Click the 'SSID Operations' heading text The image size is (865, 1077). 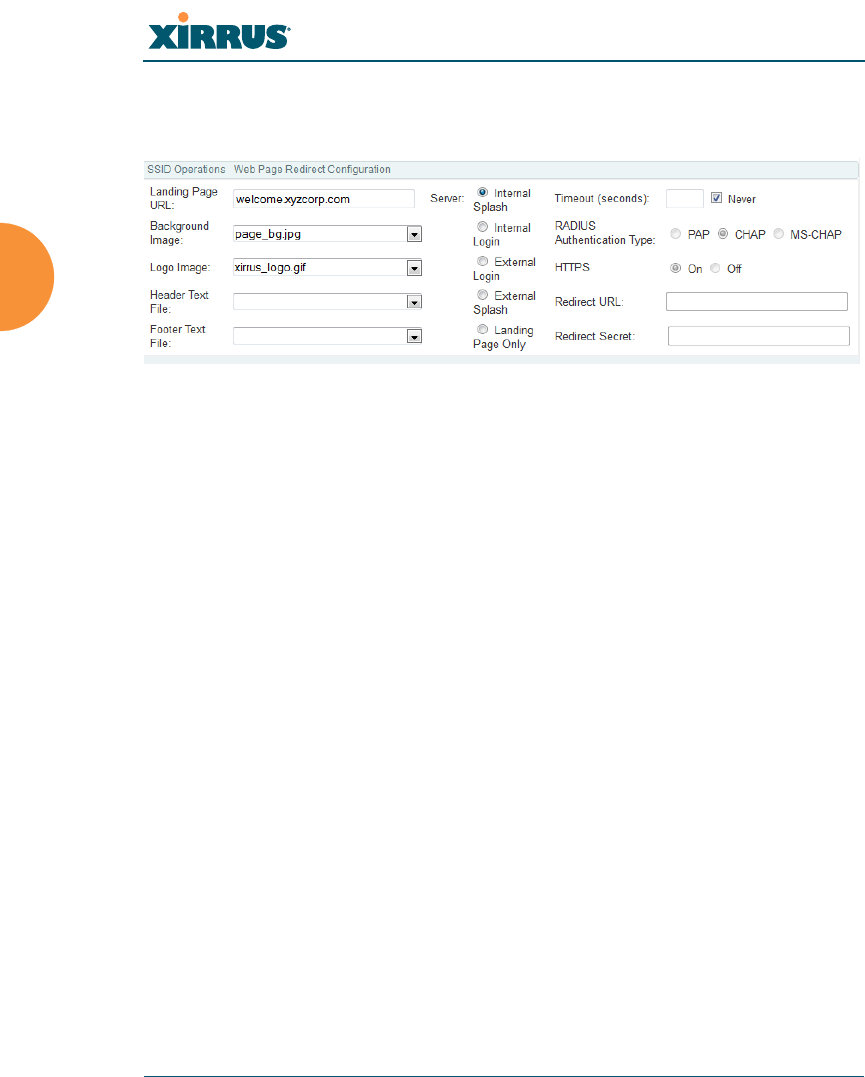(186, 169)
